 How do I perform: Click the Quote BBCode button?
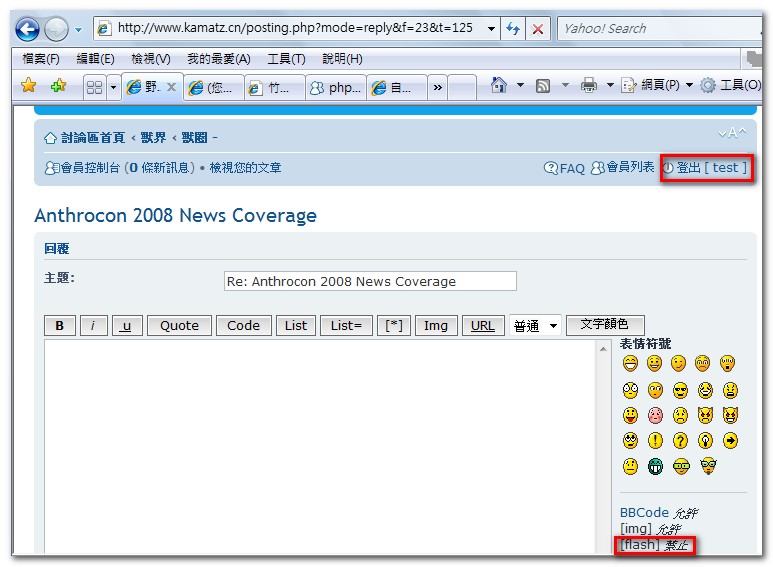pyautogui.click(x=179, y=325)
